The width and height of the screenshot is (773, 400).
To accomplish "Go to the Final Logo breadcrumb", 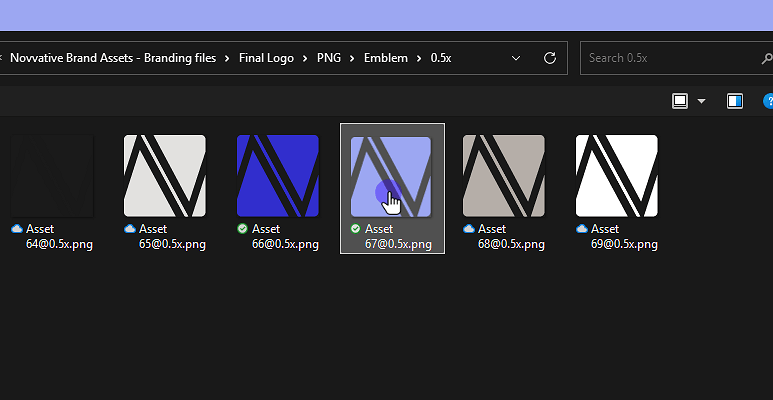I will point(266,58).
